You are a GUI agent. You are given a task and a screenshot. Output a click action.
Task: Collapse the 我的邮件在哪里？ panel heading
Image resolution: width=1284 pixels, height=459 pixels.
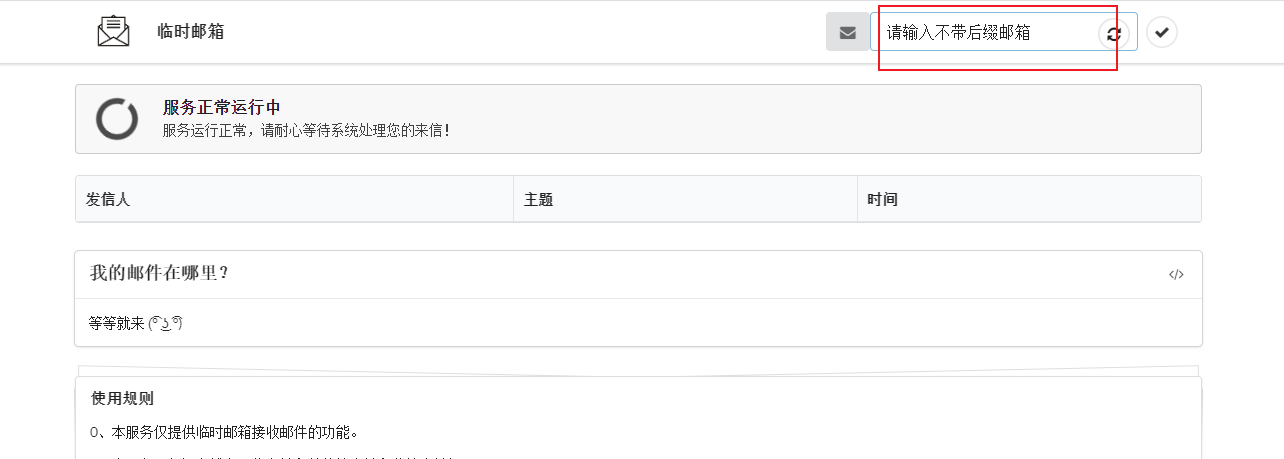(159, 273)
